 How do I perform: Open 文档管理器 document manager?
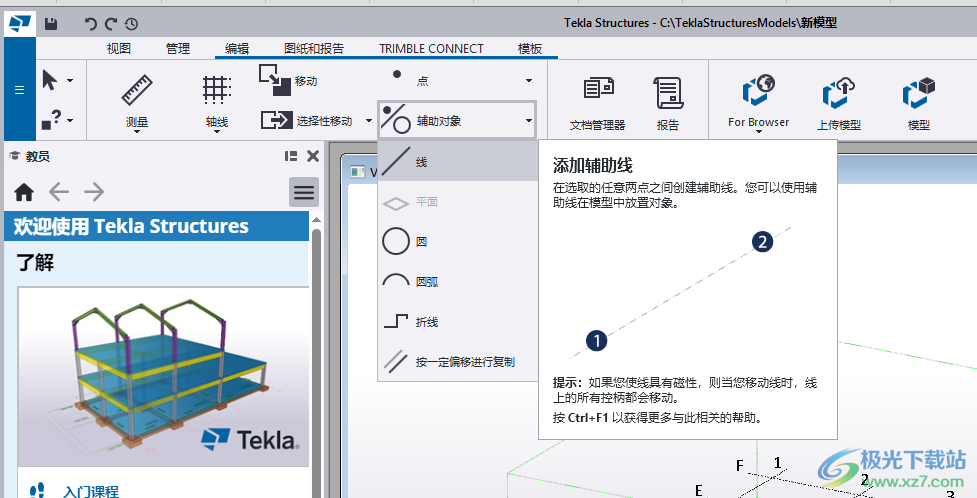598,89
